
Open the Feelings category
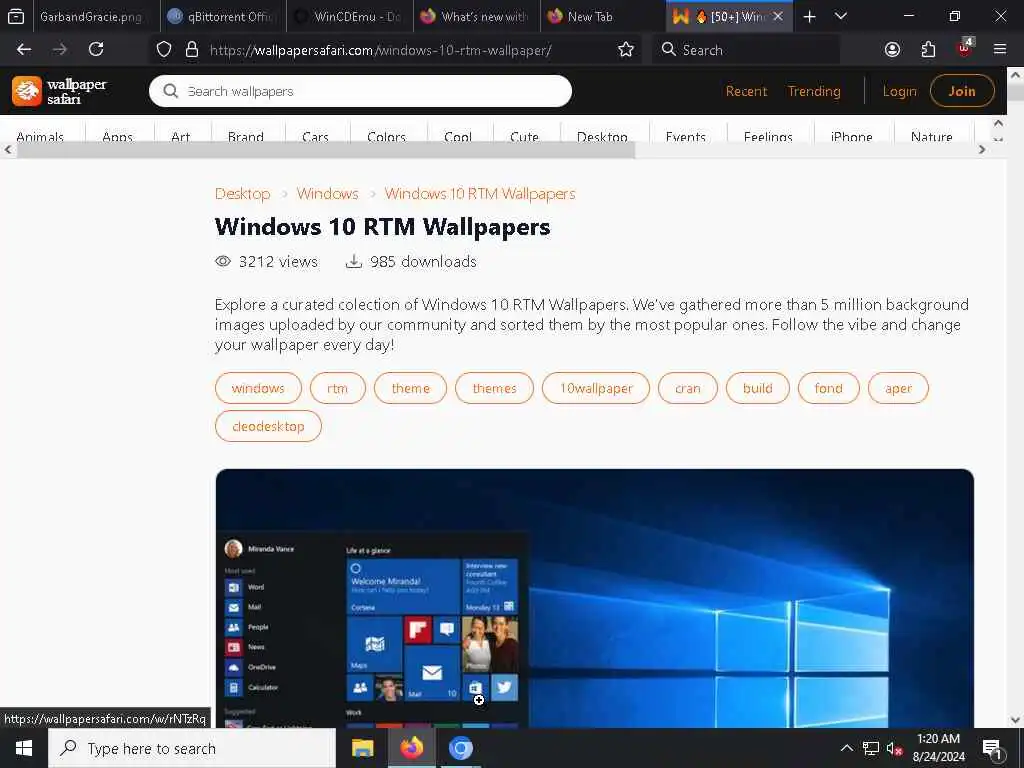[x=768, y=136]
